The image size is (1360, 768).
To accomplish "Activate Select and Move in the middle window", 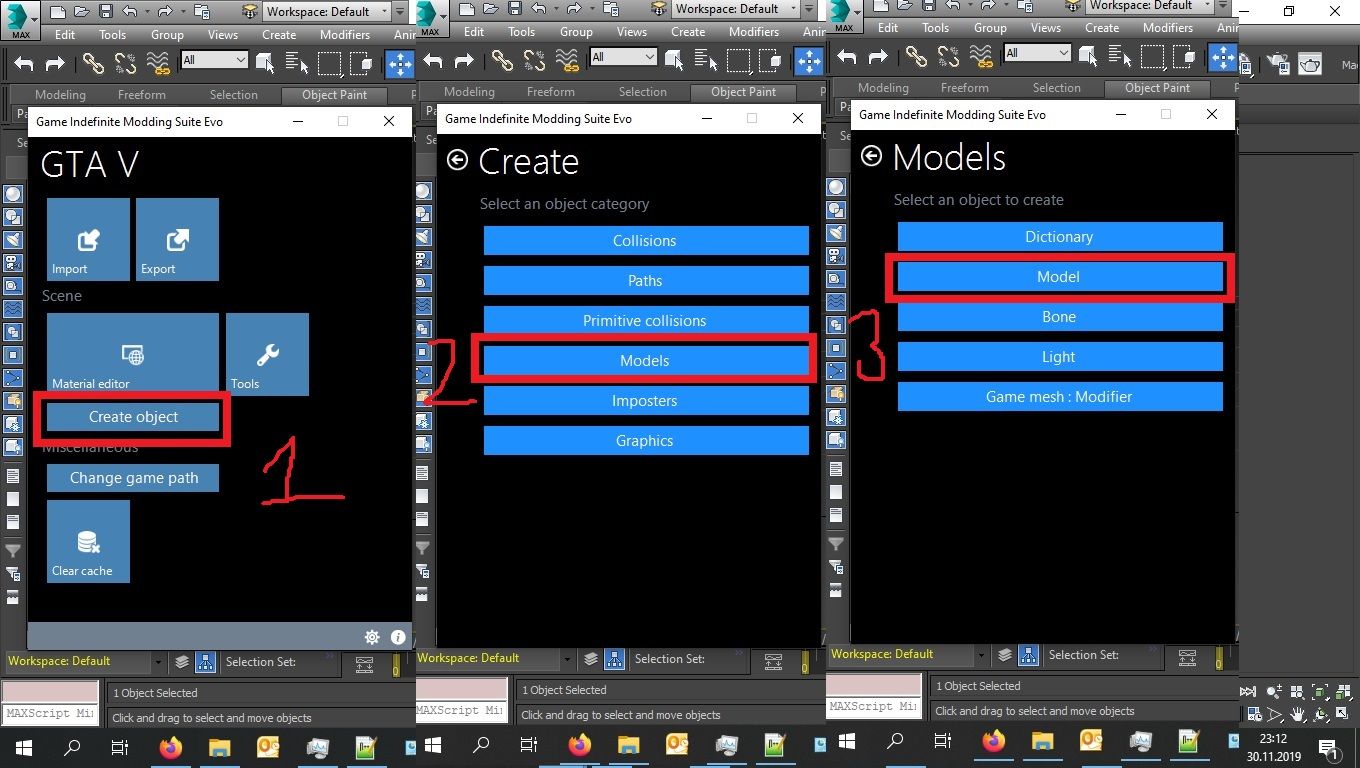I will 809,61.
